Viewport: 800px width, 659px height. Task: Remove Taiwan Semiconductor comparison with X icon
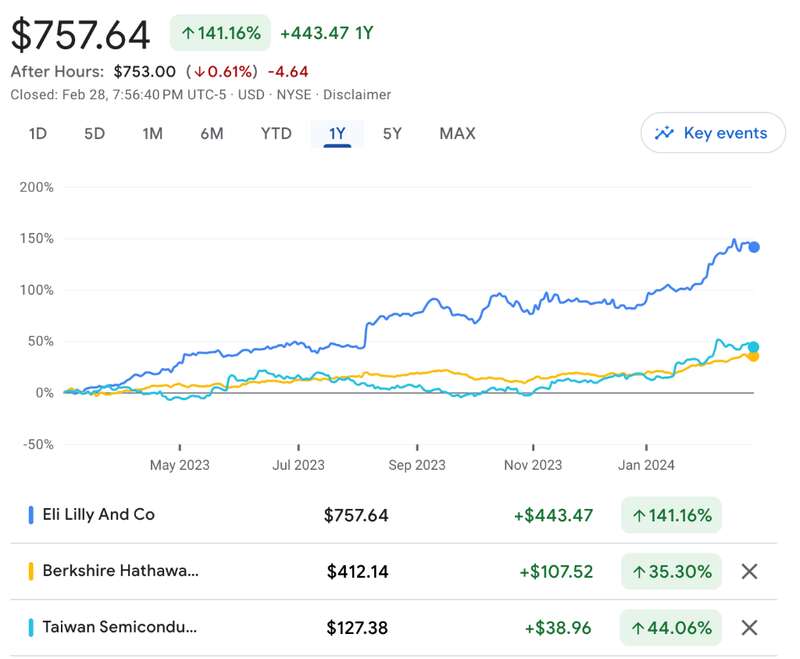click(749, 628)
